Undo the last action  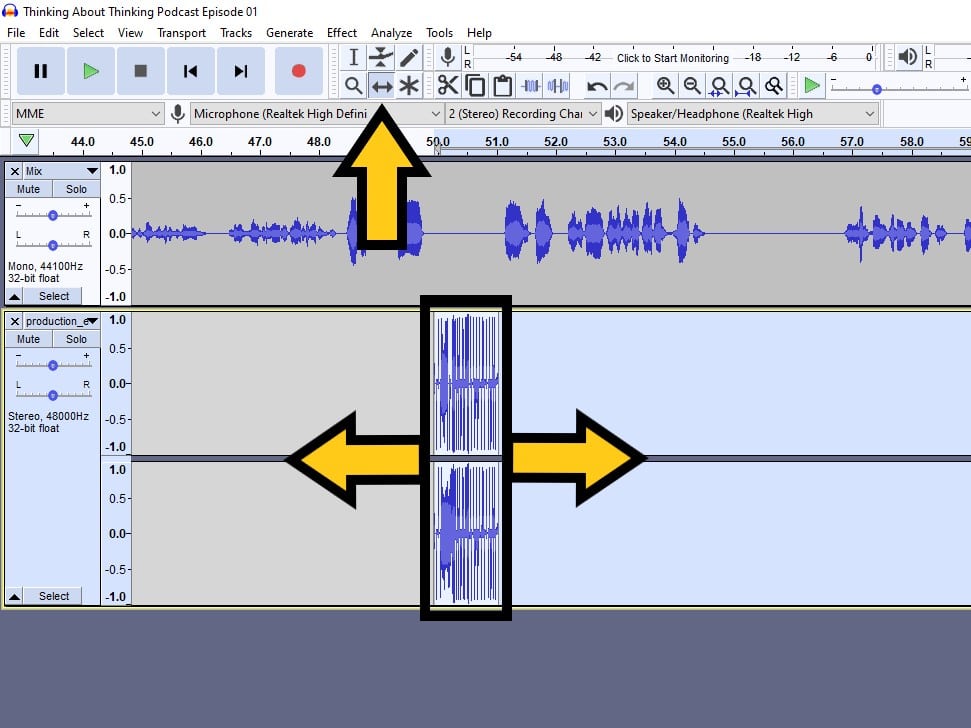[x=597, y=85]
